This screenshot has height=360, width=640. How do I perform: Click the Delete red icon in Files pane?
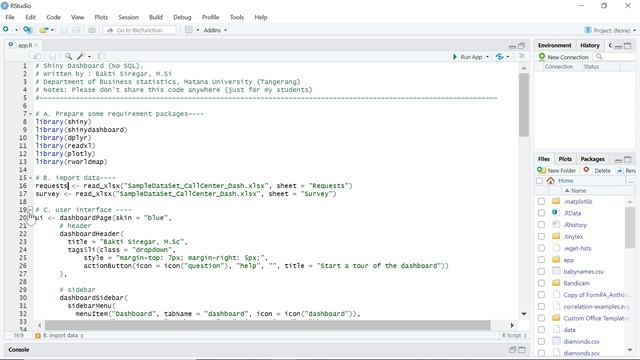click(x=586, y=170)
